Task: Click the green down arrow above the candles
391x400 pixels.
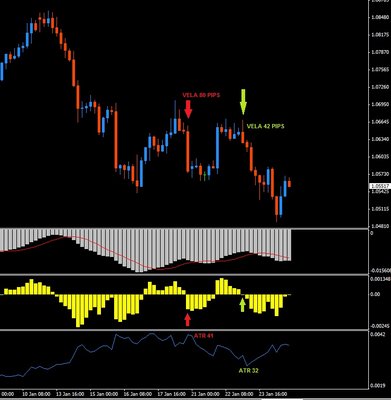Action: tap(243, 101)
